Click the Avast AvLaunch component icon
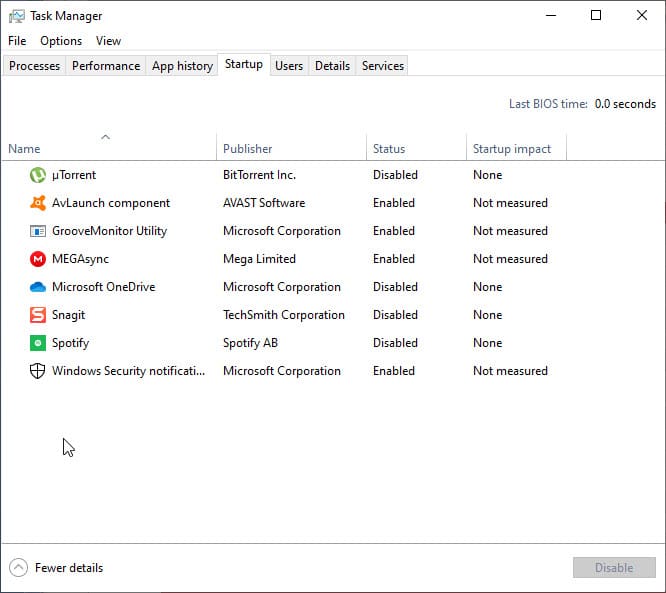This screenshot has width=666, height=593. click(x=38, y=203)
